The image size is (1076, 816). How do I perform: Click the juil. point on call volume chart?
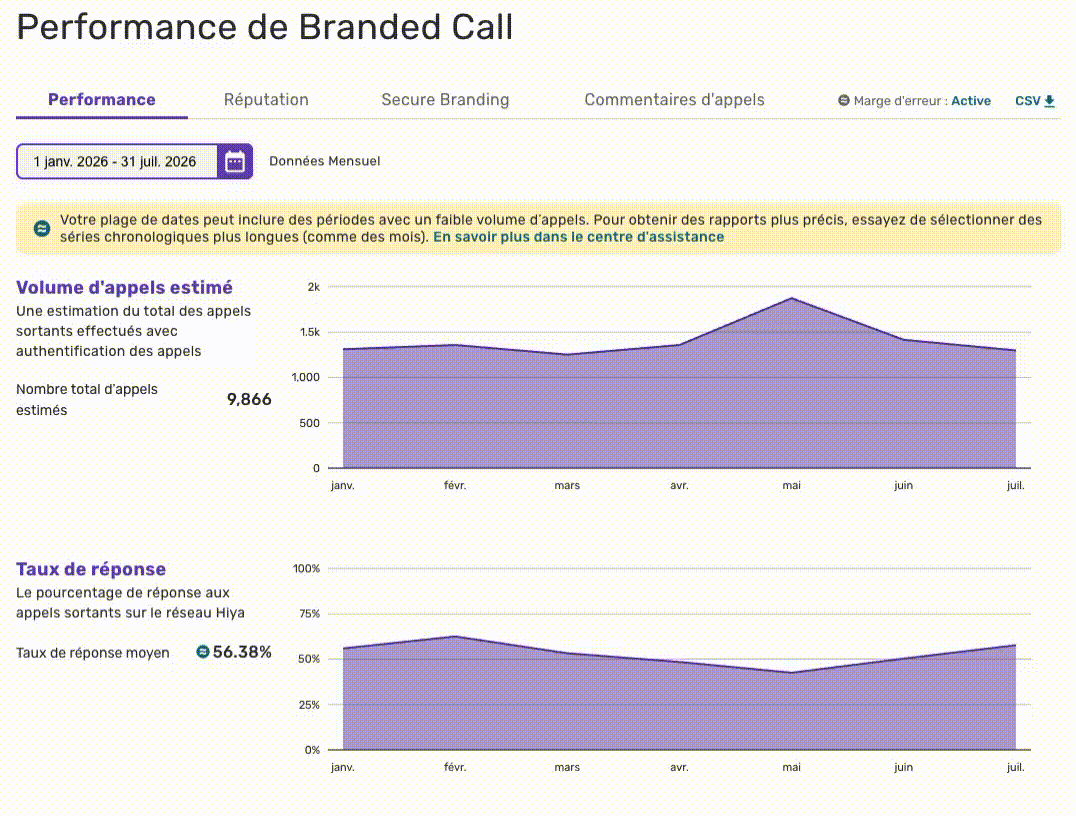click(x=1016, y=351)
